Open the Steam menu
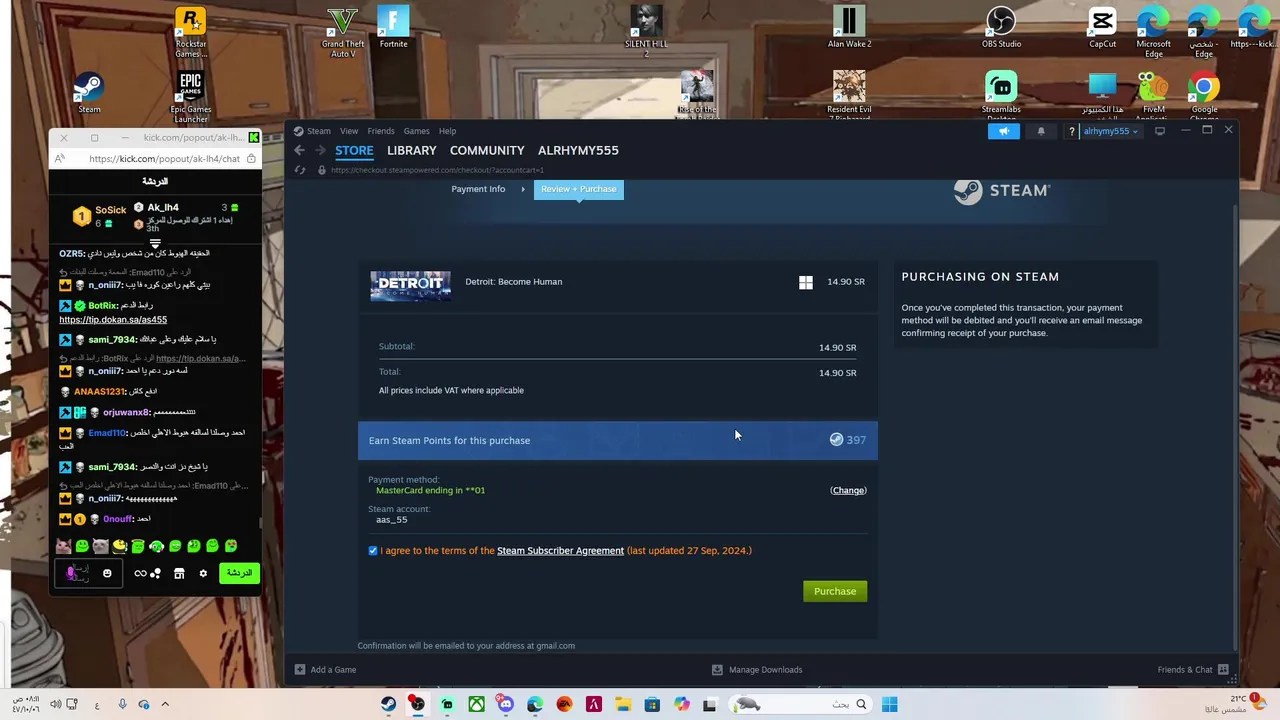Viewport: 1280px width, 720px height. click(318, 131)
